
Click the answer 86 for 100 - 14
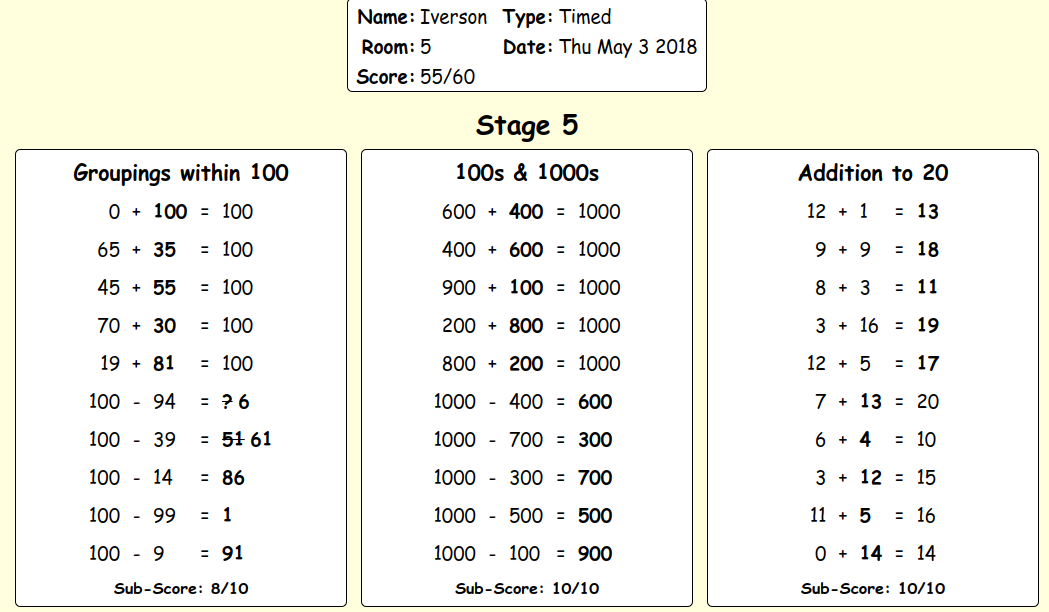coord(233,478)
